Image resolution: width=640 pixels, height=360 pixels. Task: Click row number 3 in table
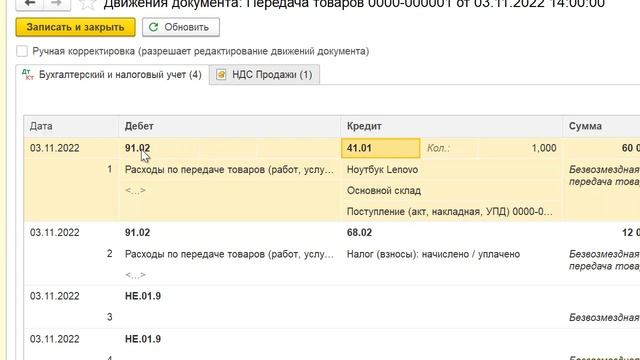pos(109,317)
